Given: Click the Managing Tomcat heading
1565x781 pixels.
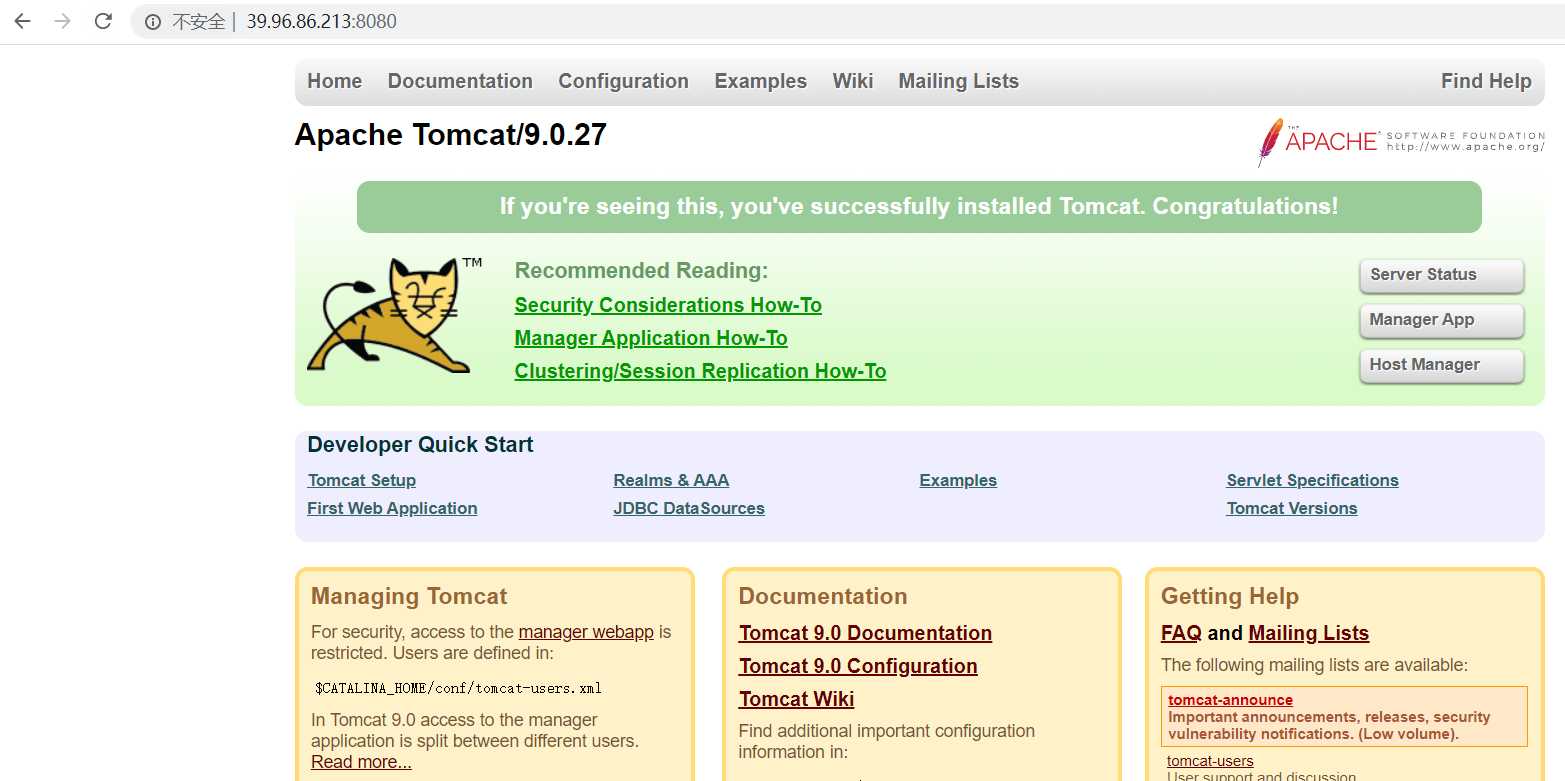Looking at the screenshot, I should click(x=409, y=597).
